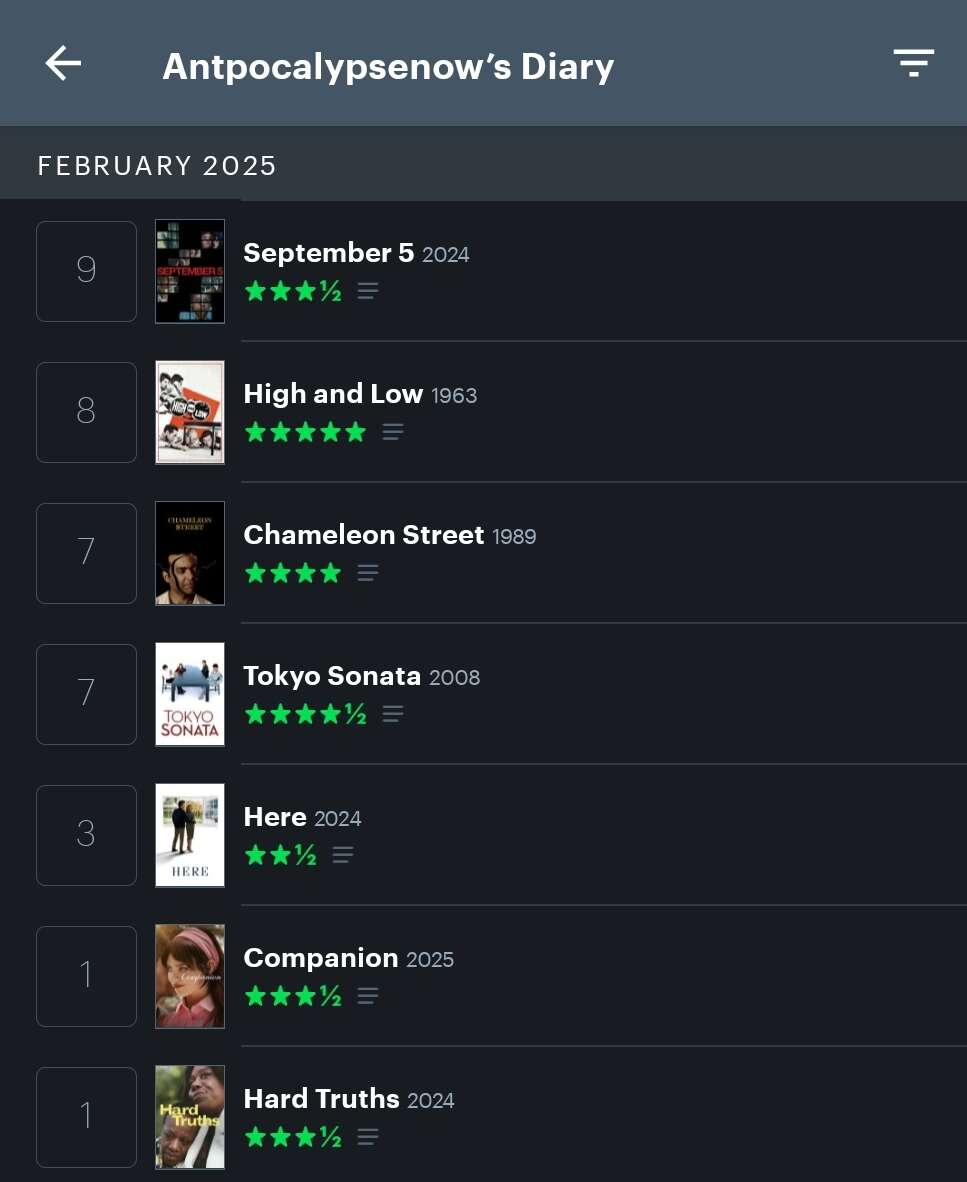Screen dimensions: 967x1182
Task: Open the diary filter options icon
Action: pos(913,63)
